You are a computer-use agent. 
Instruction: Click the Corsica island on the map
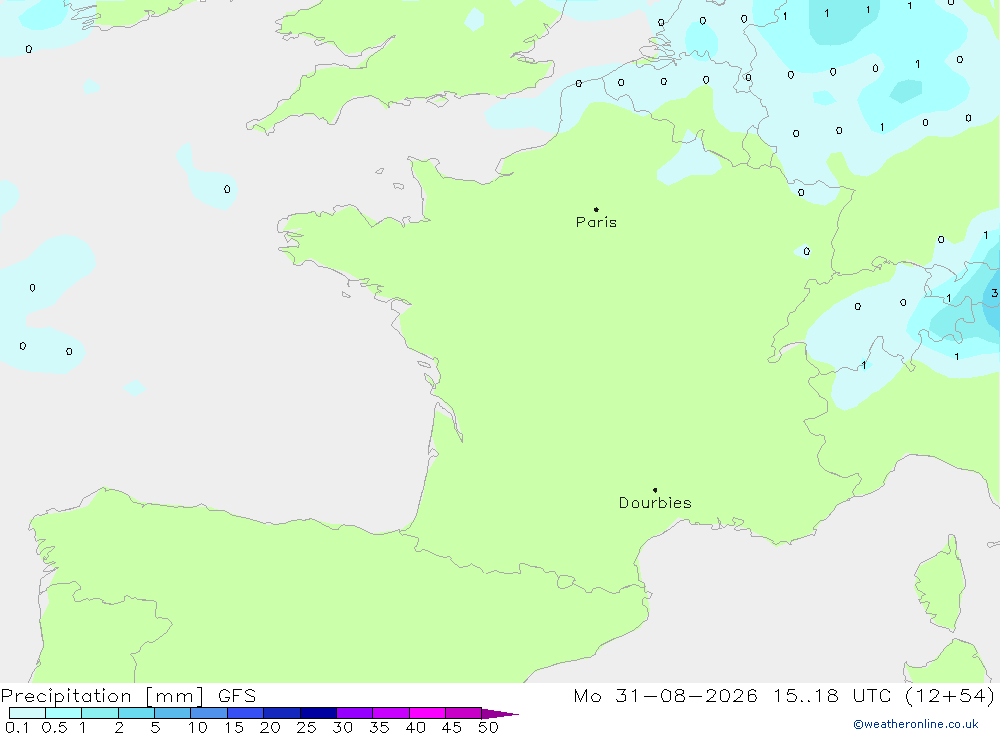click(x=941, y=584)
